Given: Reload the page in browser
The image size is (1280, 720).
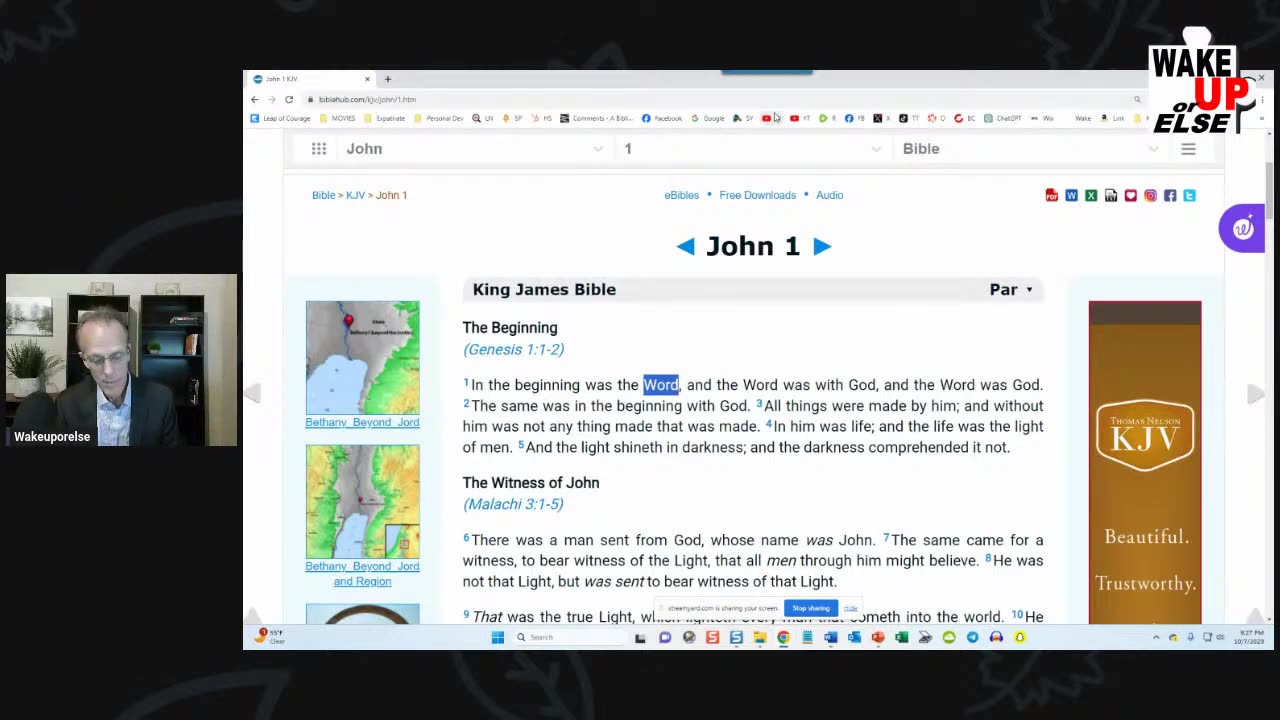Looking at the screenshot, I should tap(289, 99).
